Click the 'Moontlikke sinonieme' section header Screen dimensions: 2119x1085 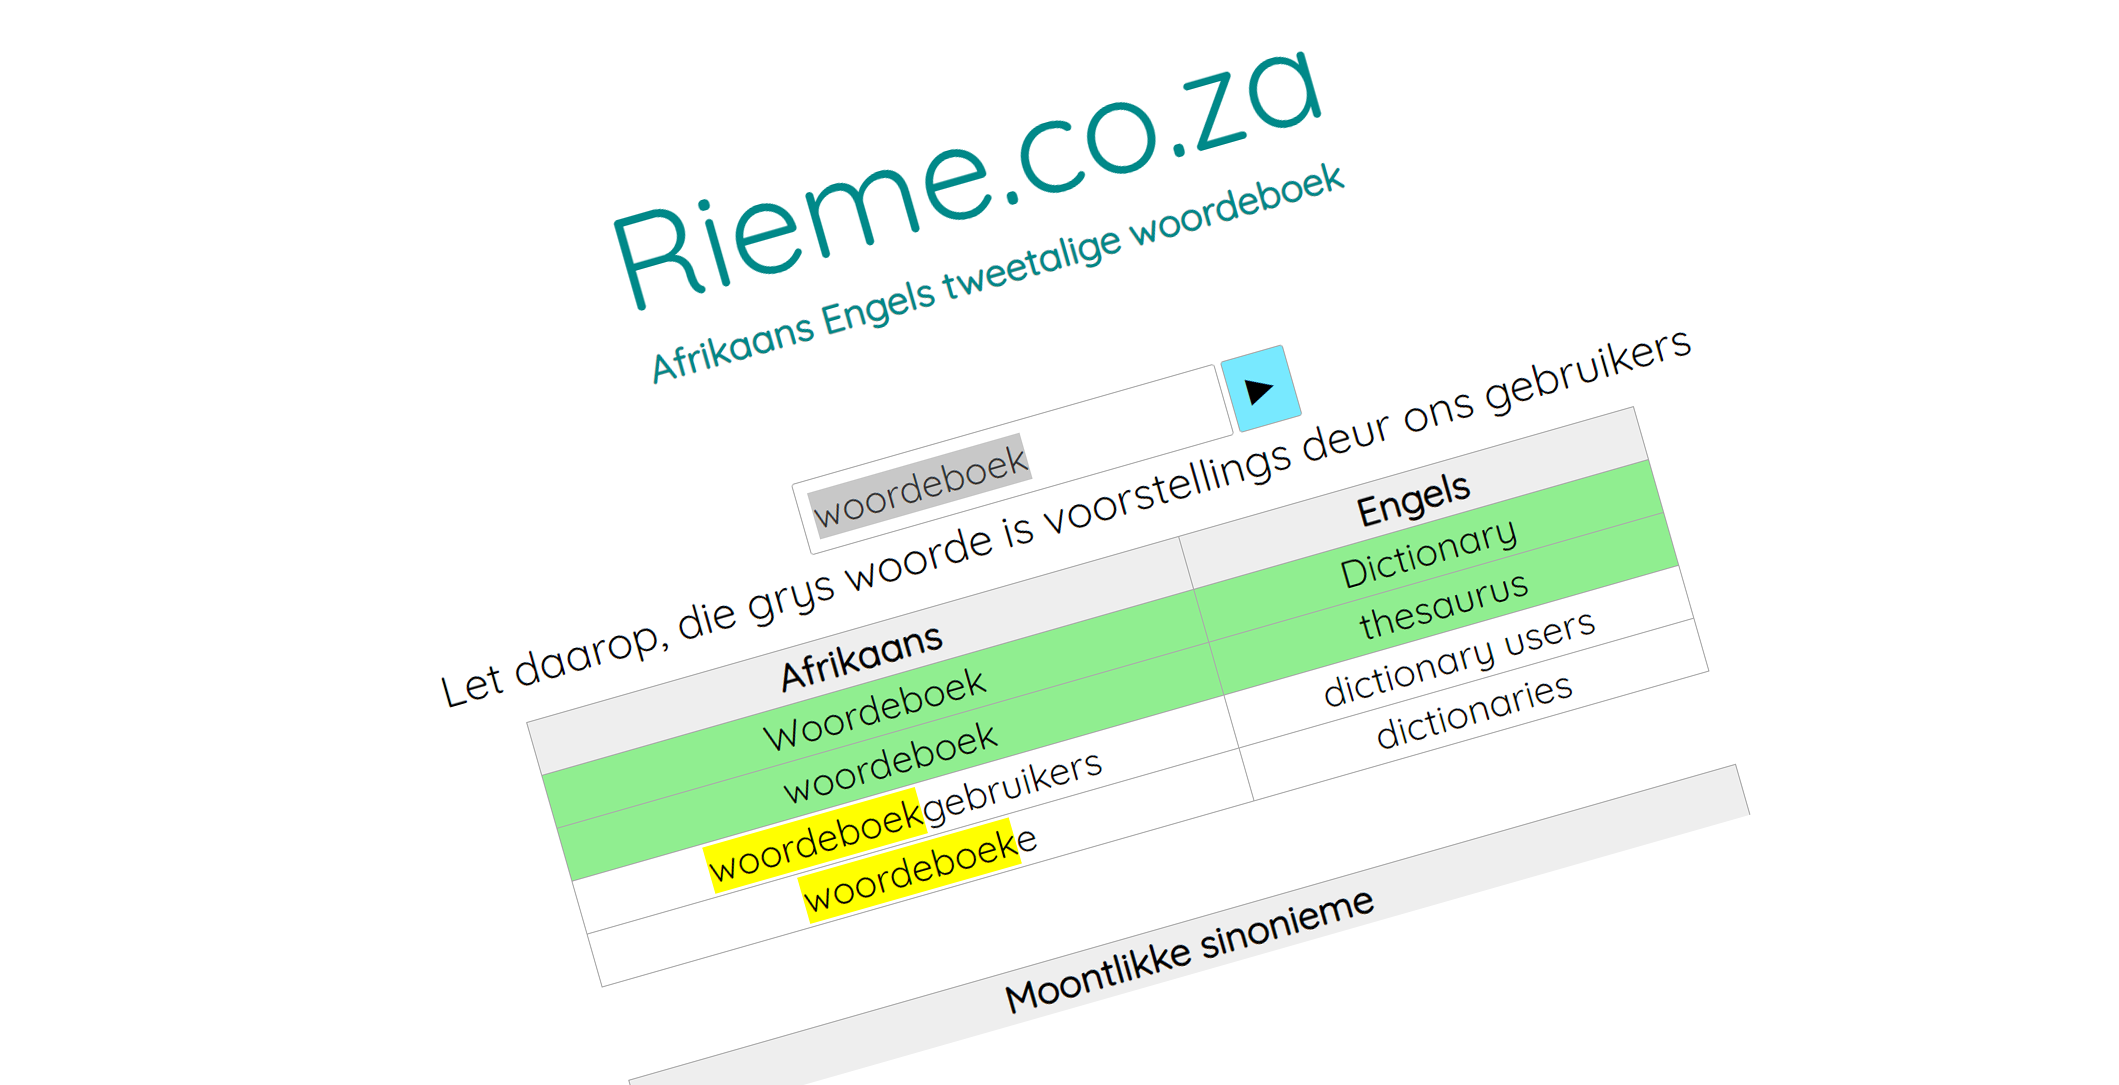1189,949
